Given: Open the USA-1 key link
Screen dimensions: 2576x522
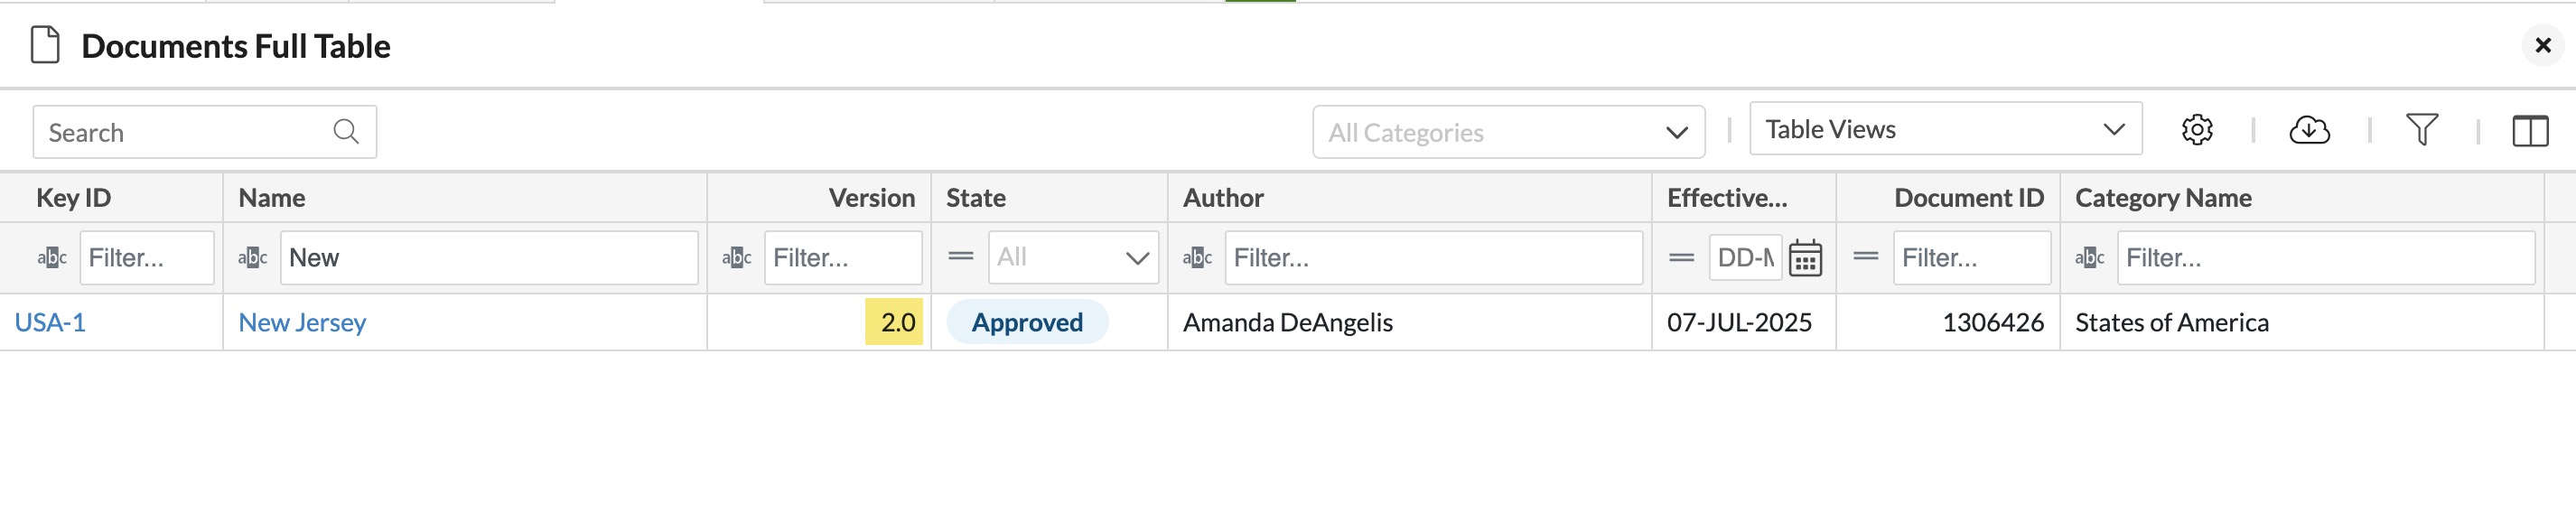Looking at the screenshot, I should [50, 322].
